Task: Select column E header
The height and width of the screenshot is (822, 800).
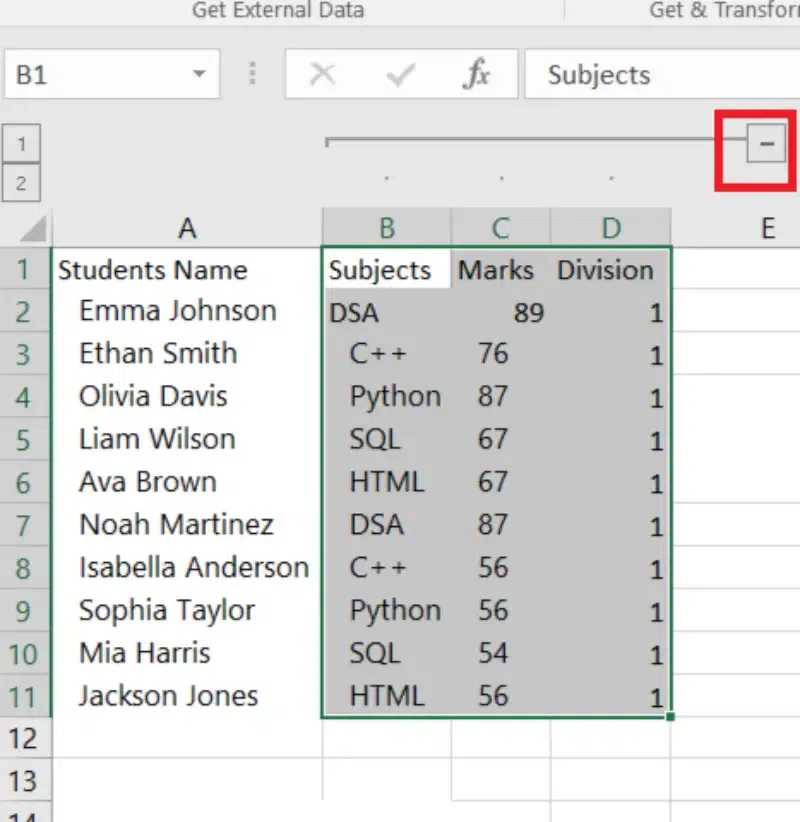Action: click(x=767, y=229)
